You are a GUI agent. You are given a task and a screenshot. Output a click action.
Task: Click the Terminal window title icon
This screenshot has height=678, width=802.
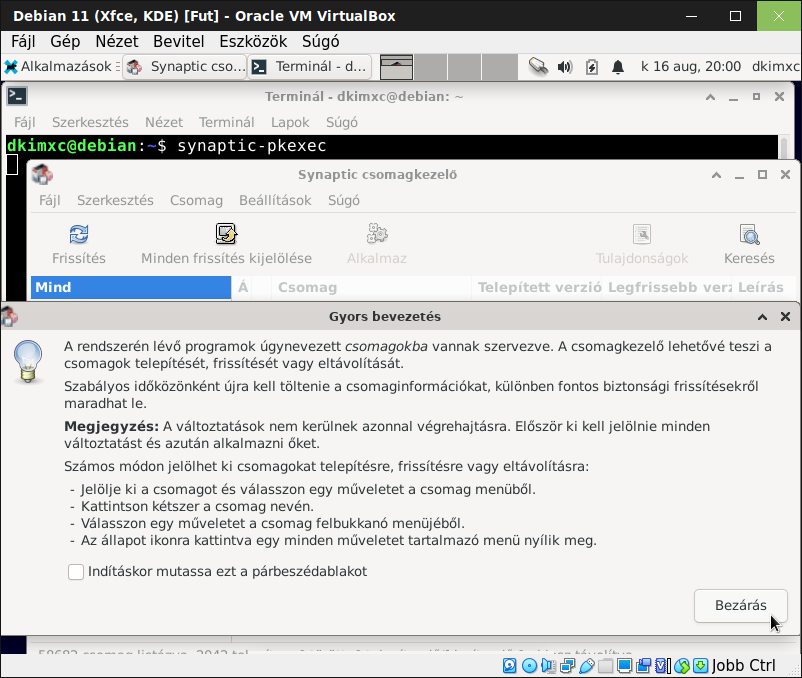click(x=17, y=96)
